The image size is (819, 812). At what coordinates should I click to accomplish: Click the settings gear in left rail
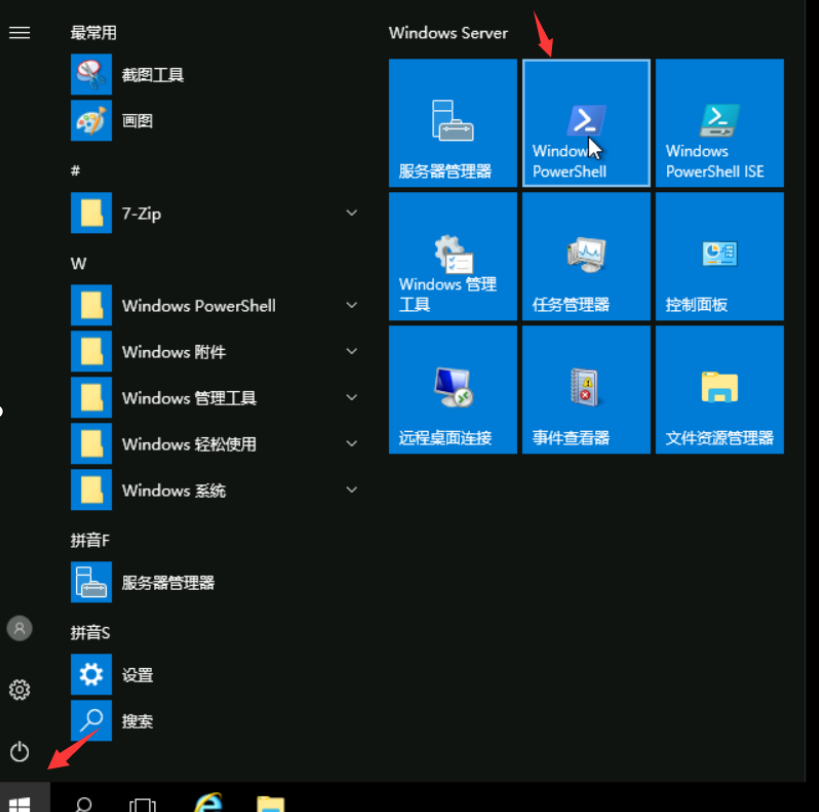click(19, 690)
